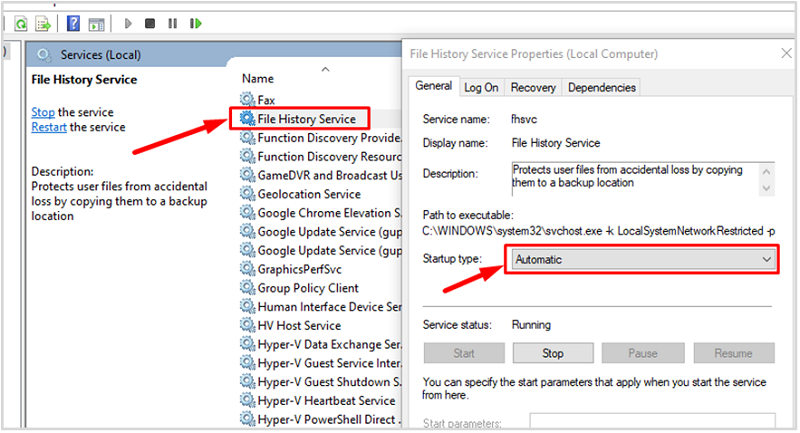The width and height of the screenshot is (800, 433).
Task: Click the Start Service toolbar icon
Action: pyautogui.click(x=127, y=22)
